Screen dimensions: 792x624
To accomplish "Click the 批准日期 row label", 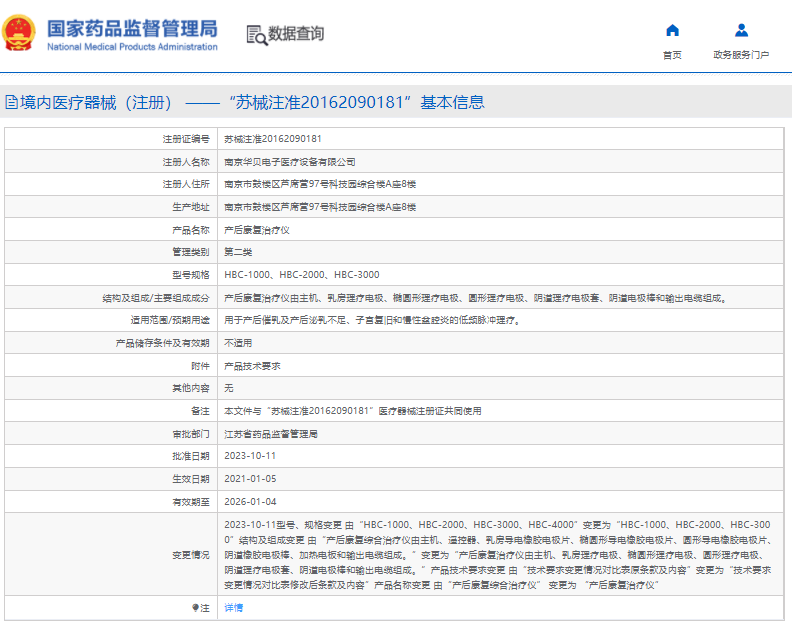I will point(190,456).
